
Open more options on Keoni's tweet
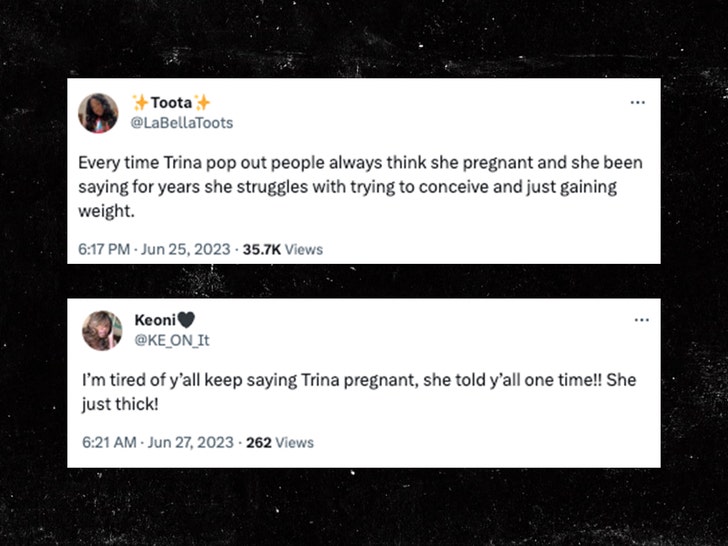(x=641, y=320)
